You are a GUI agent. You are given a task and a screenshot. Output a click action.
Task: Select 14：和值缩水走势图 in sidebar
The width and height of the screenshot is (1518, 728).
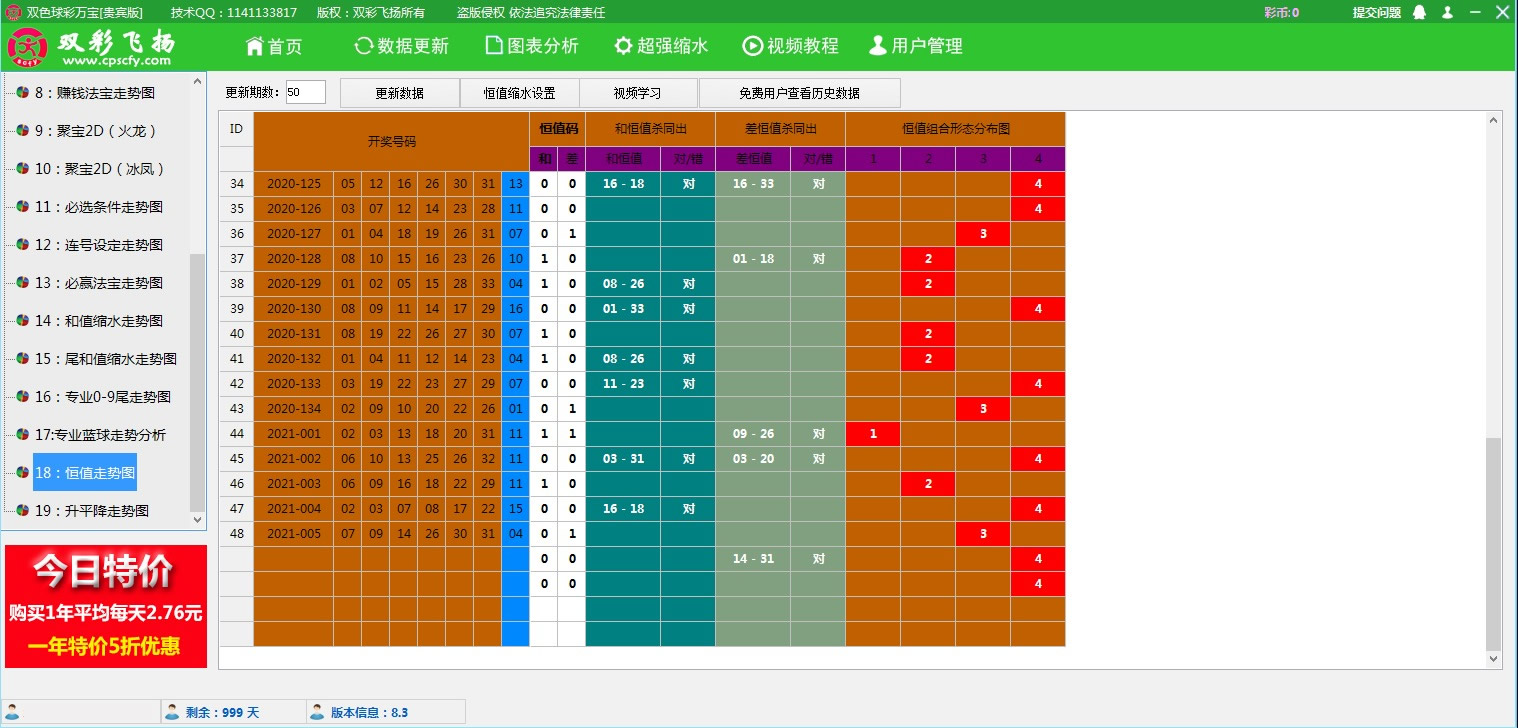[98, 321]
